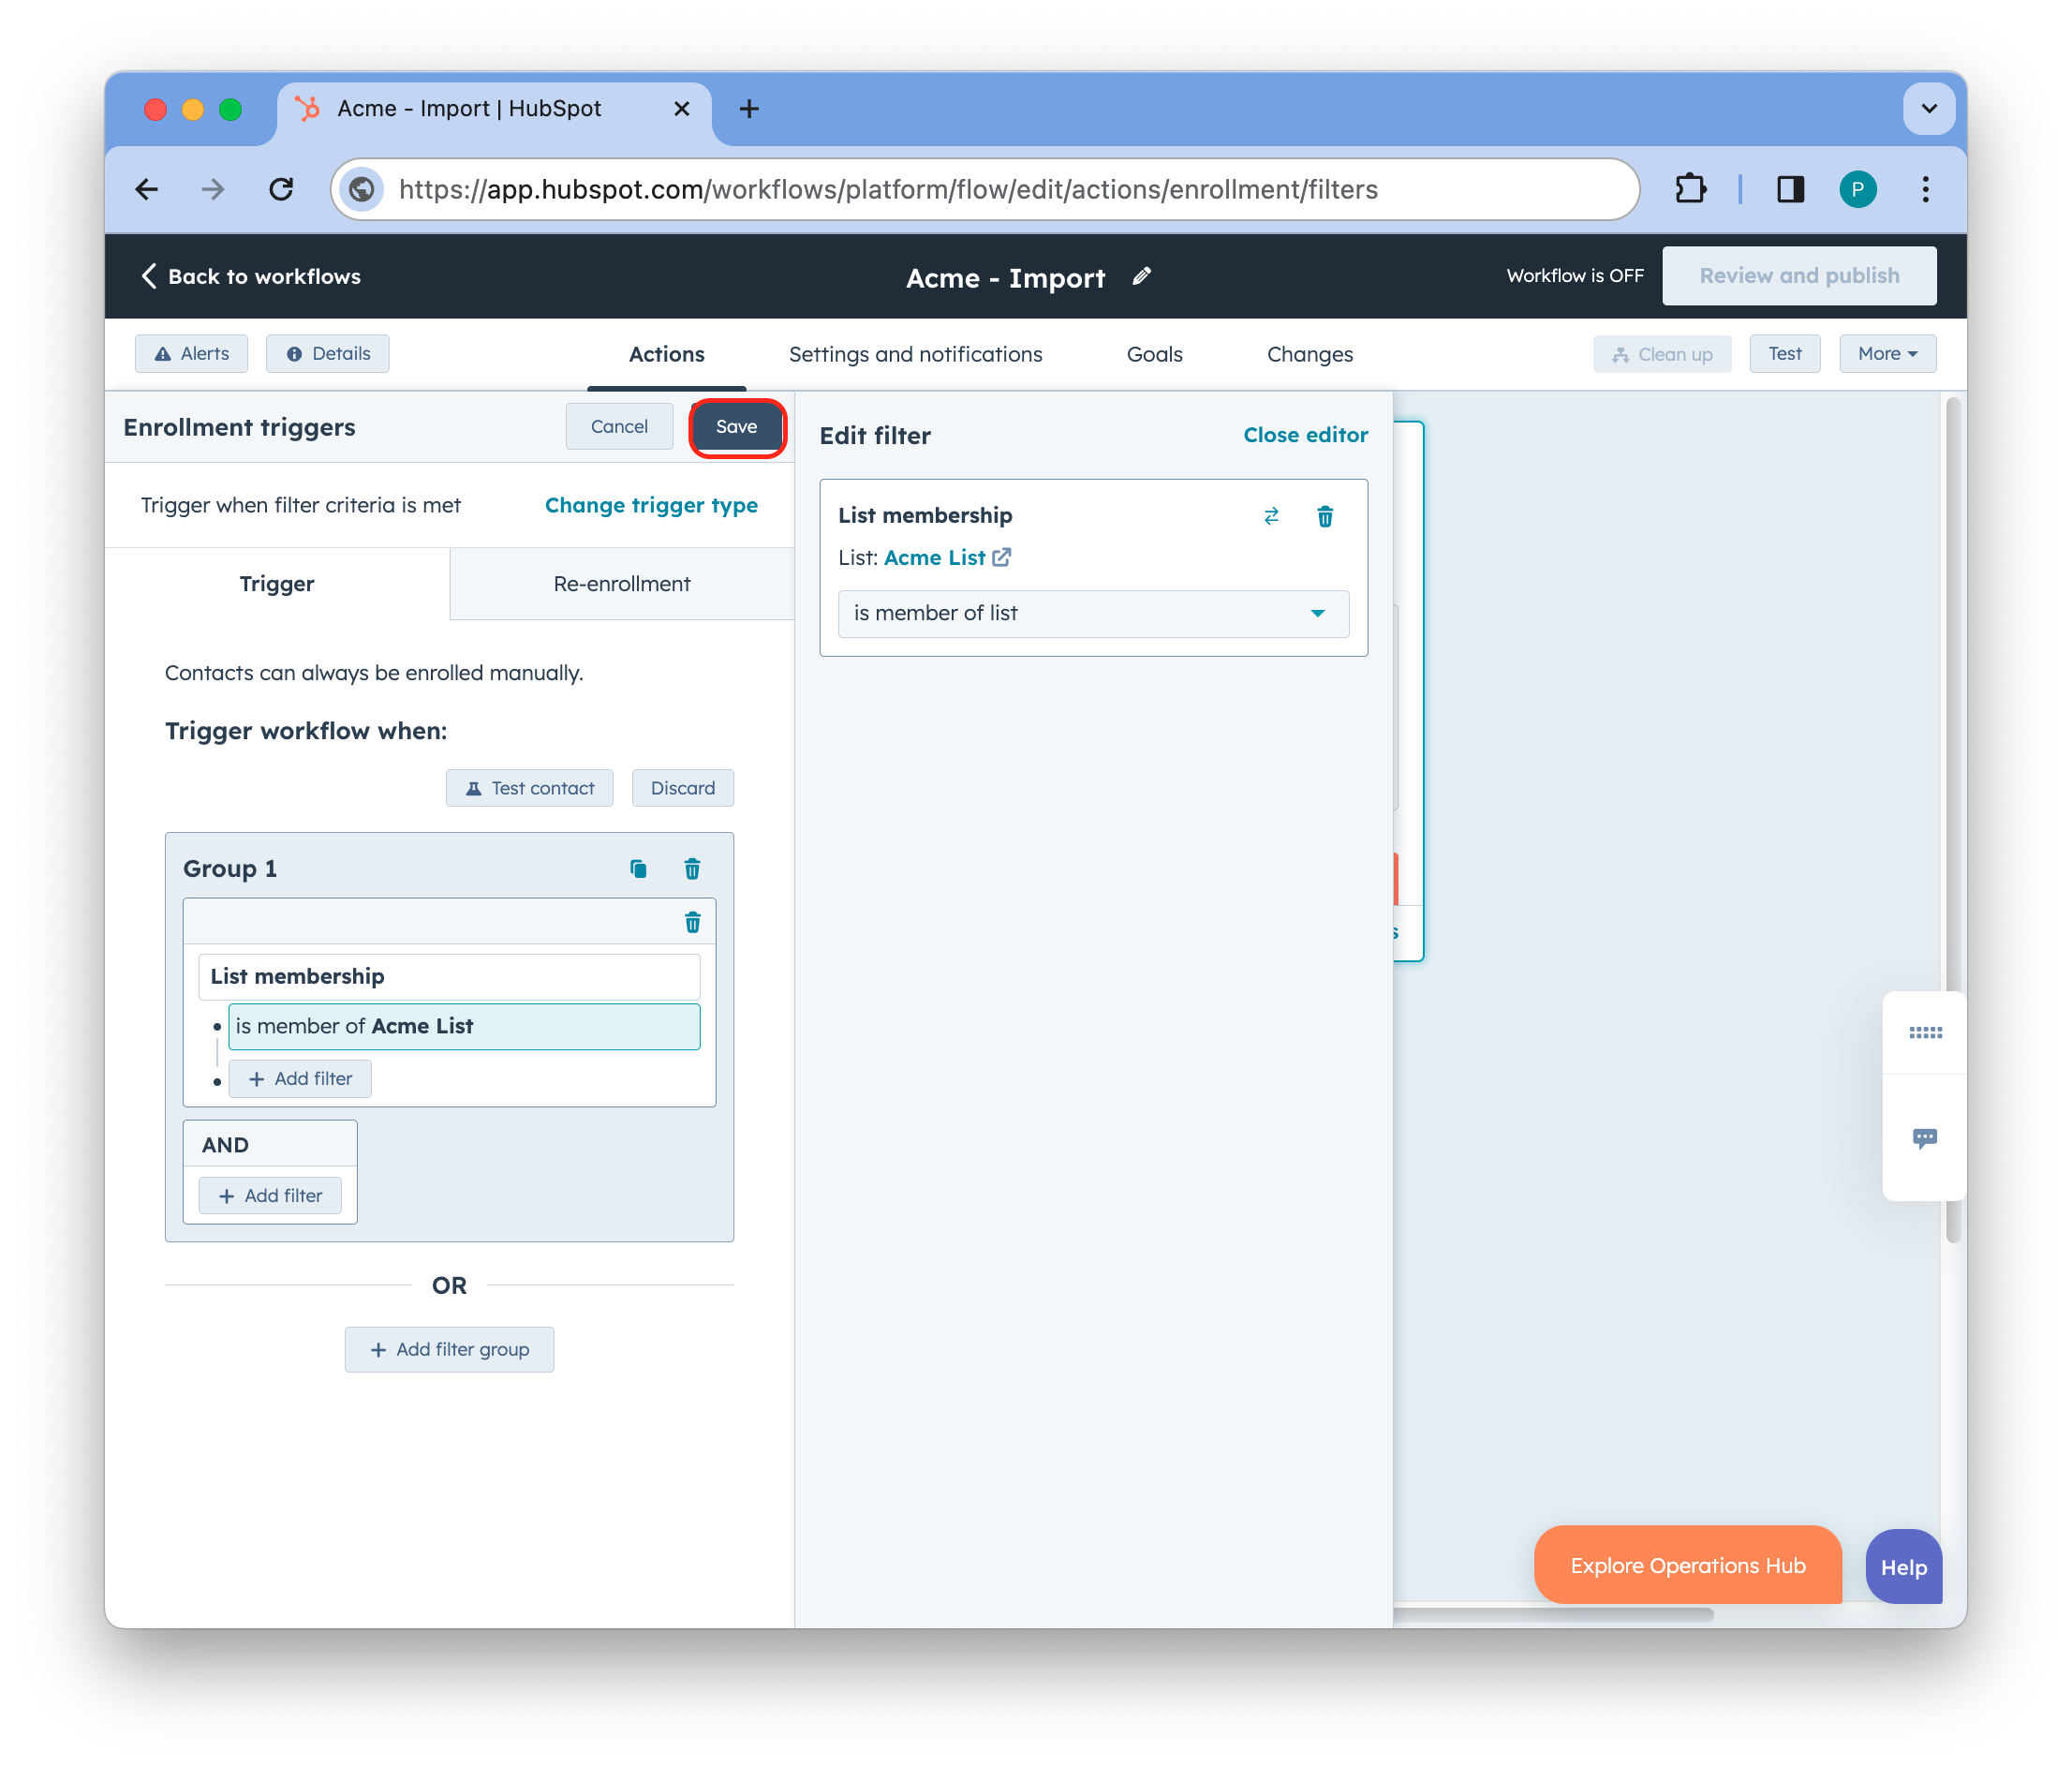Click the Workflow is OFF status text
2072x1767 pixels.
point(1575,276)
